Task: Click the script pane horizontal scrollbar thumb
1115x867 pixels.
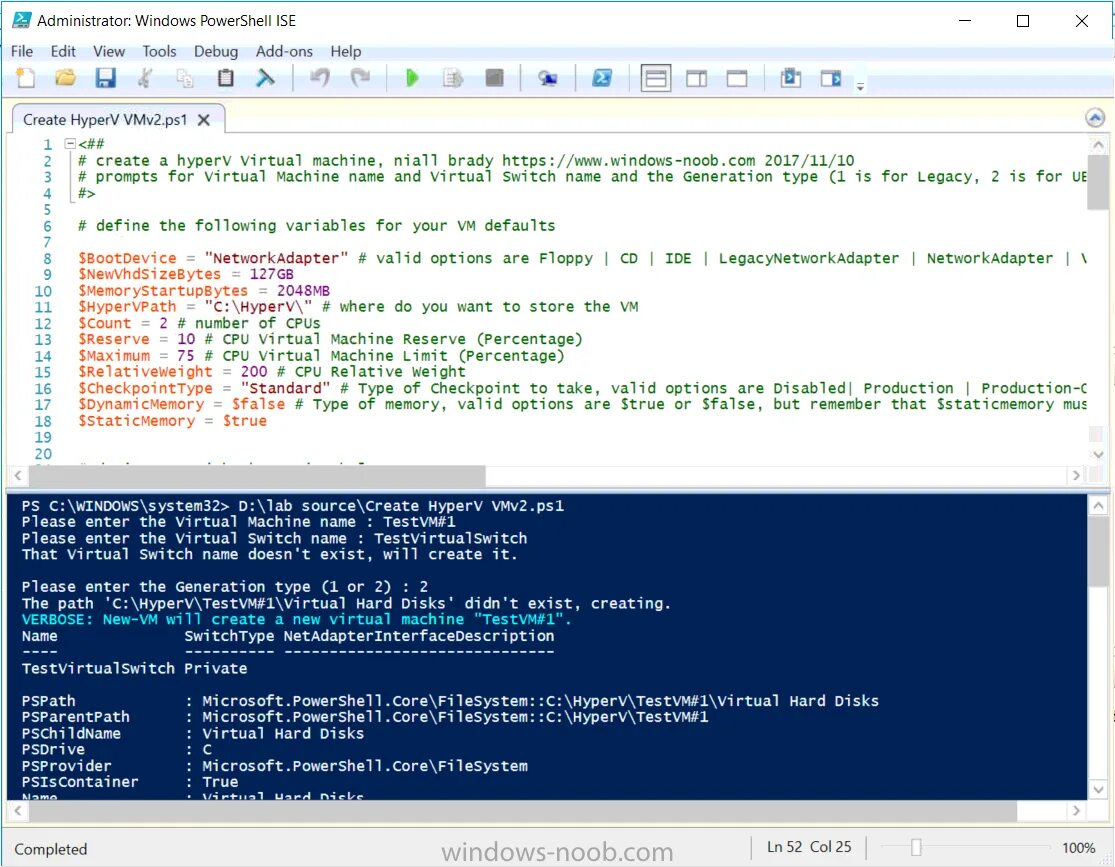Action: [x=256, y=474]
